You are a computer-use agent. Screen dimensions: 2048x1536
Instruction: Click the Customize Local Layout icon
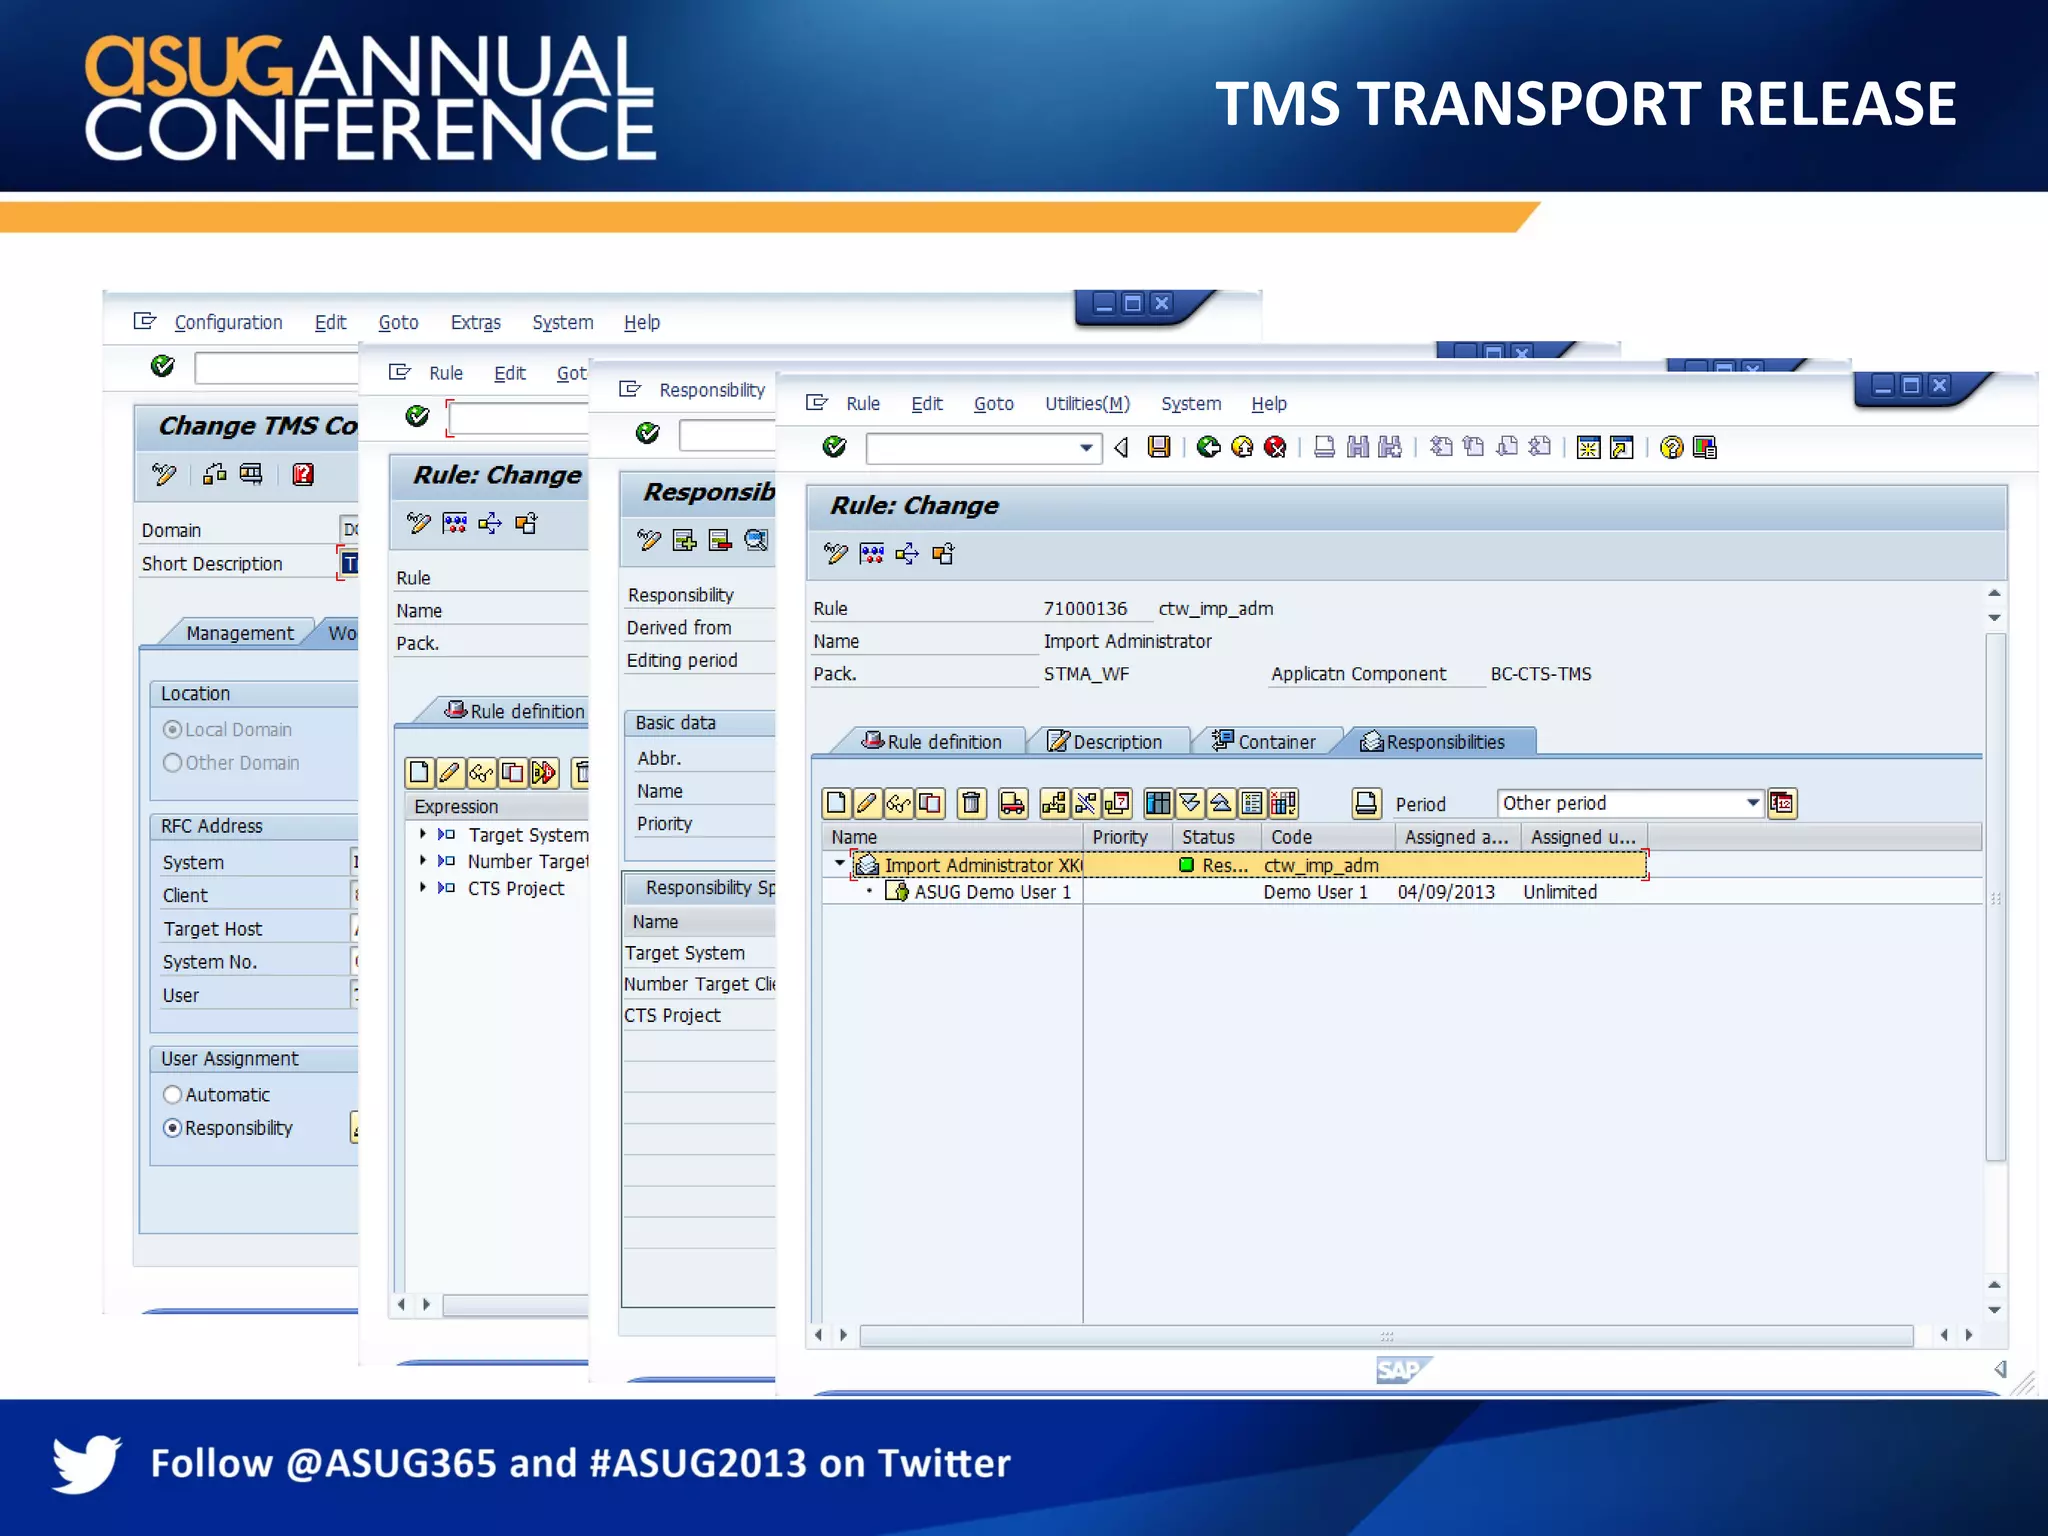click(x=1705, y=447)
